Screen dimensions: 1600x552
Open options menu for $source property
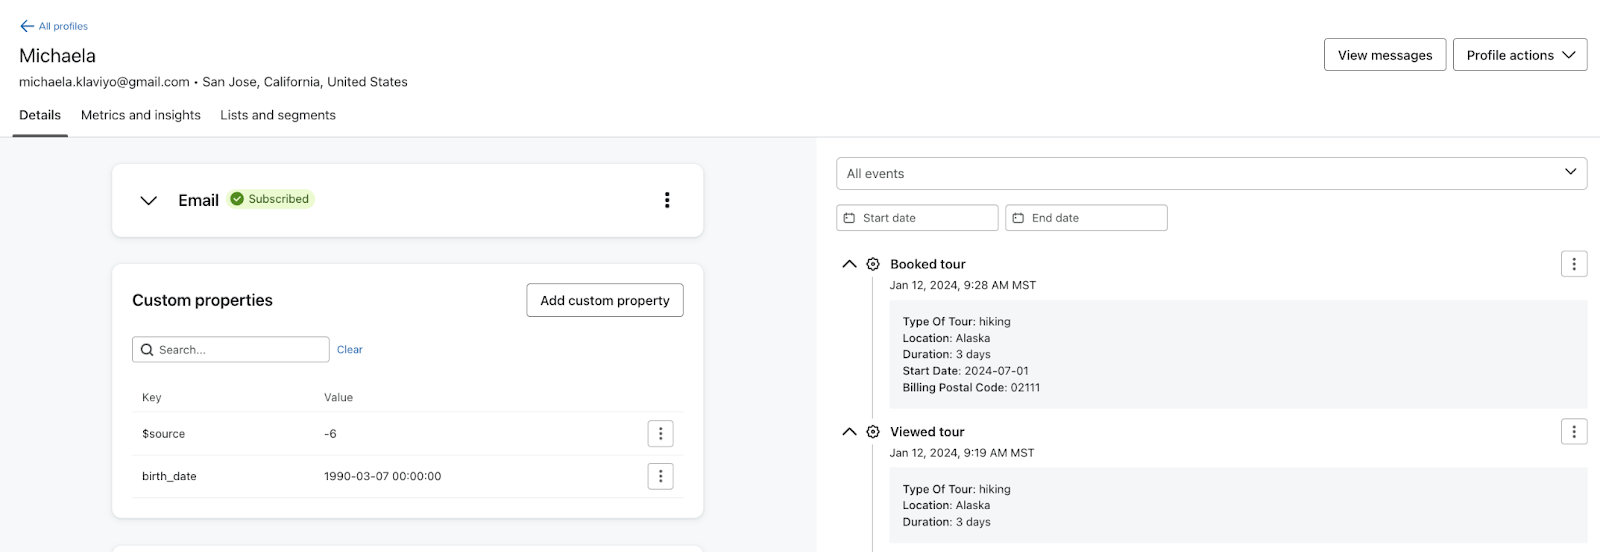coord(660,434)
